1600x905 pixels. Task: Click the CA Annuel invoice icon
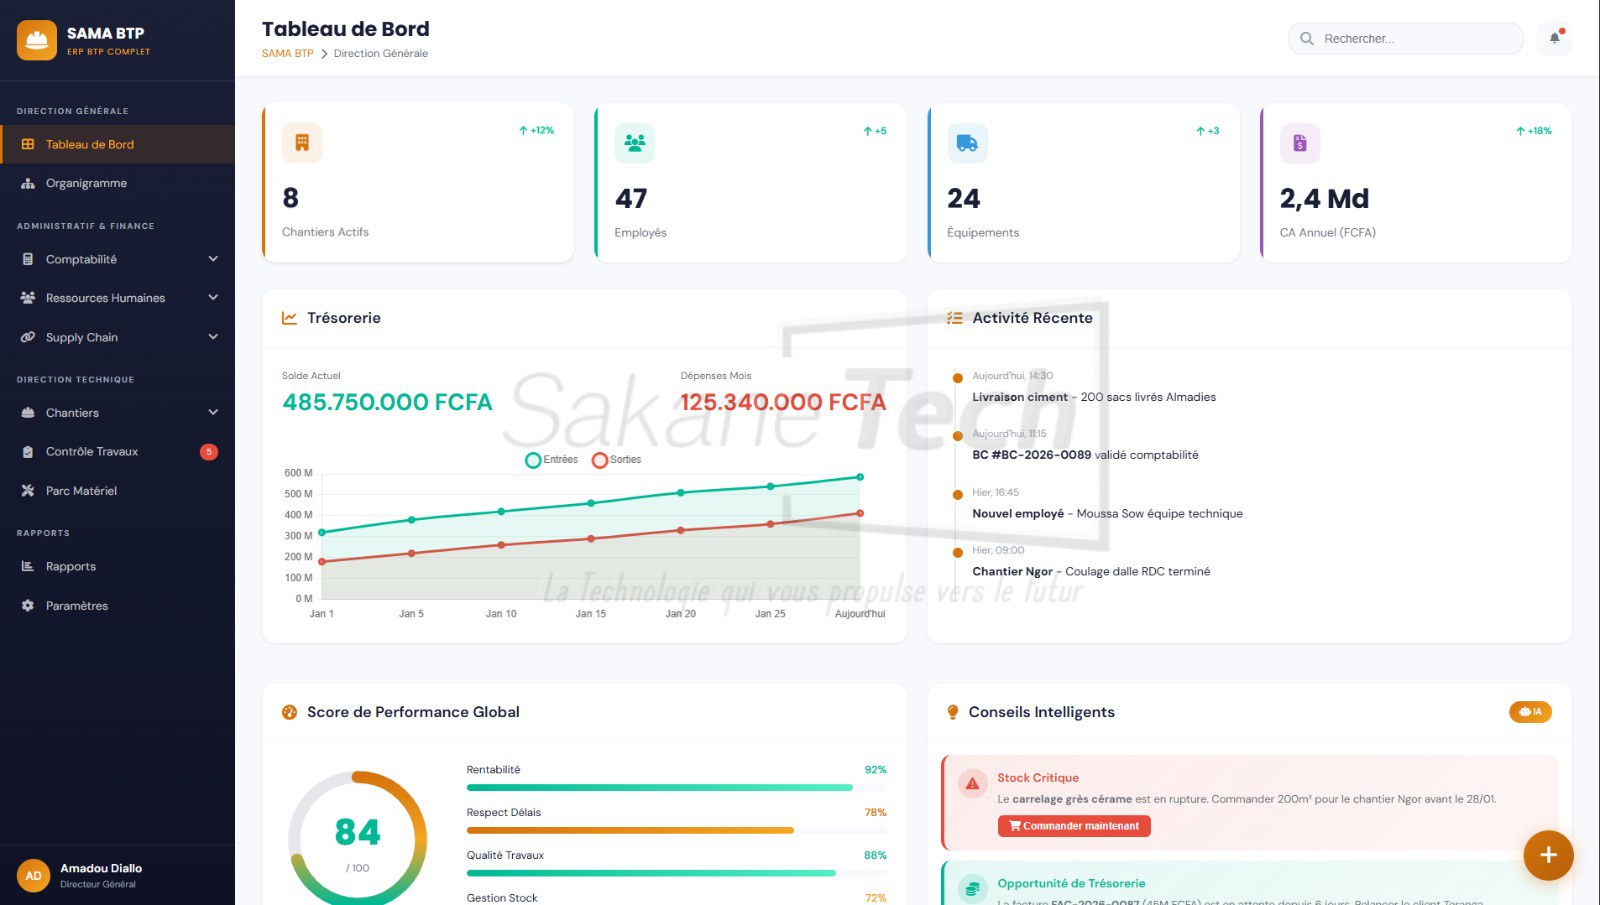coord(1300,143)
